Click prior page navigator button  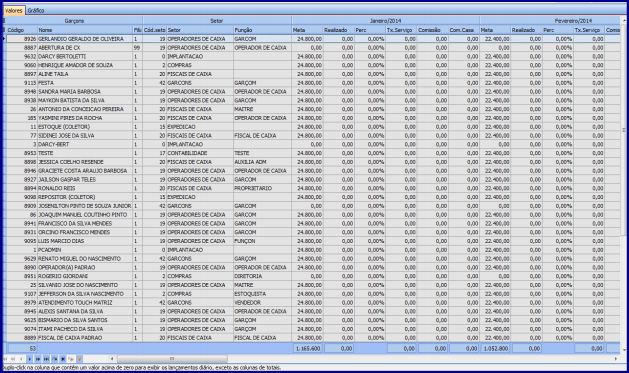[13, 359]
